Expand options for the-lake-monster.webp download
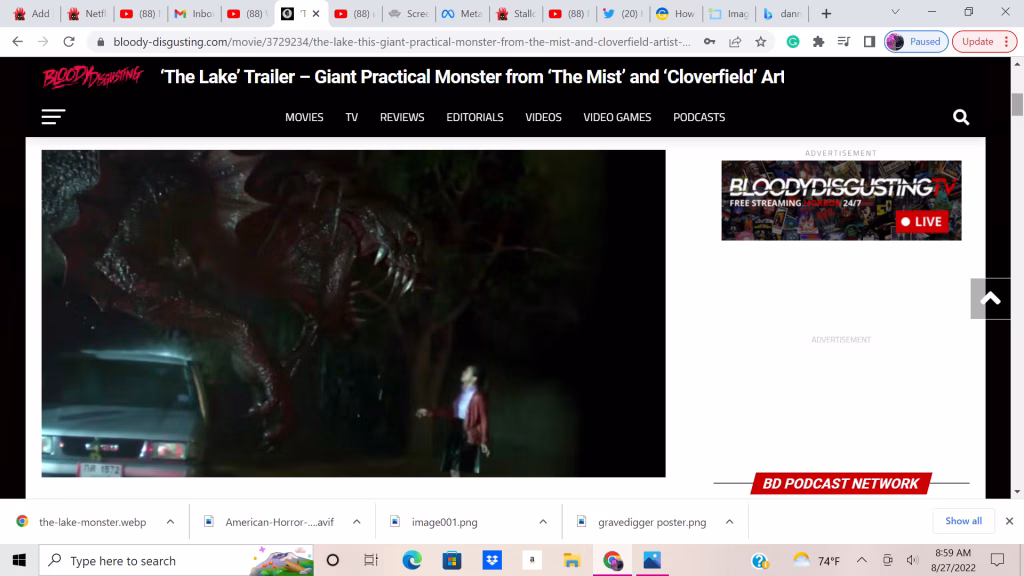Viewport: 1024px width, 576px height. [170, 522]
